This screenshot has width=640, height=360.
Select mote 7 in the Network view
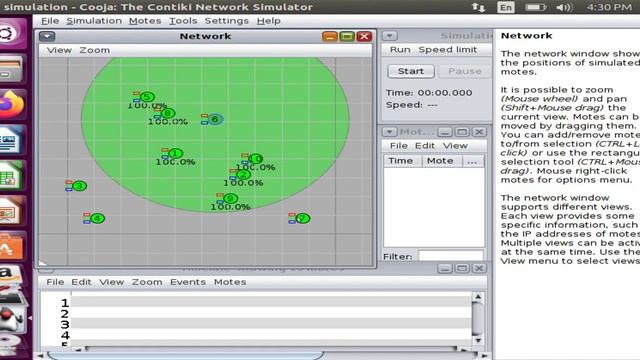[x=302, y=218]
